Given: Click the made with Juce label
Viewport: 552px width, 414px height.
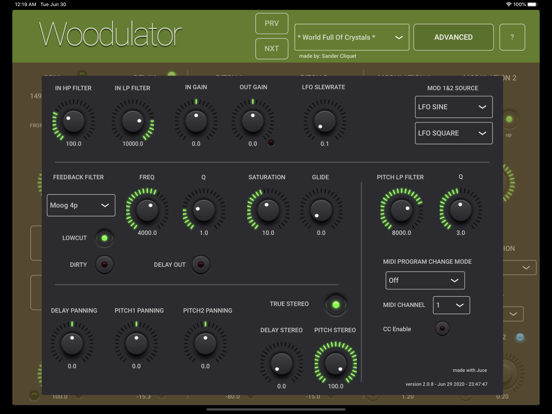Looking at the screenshot, I should click(470, 370).
